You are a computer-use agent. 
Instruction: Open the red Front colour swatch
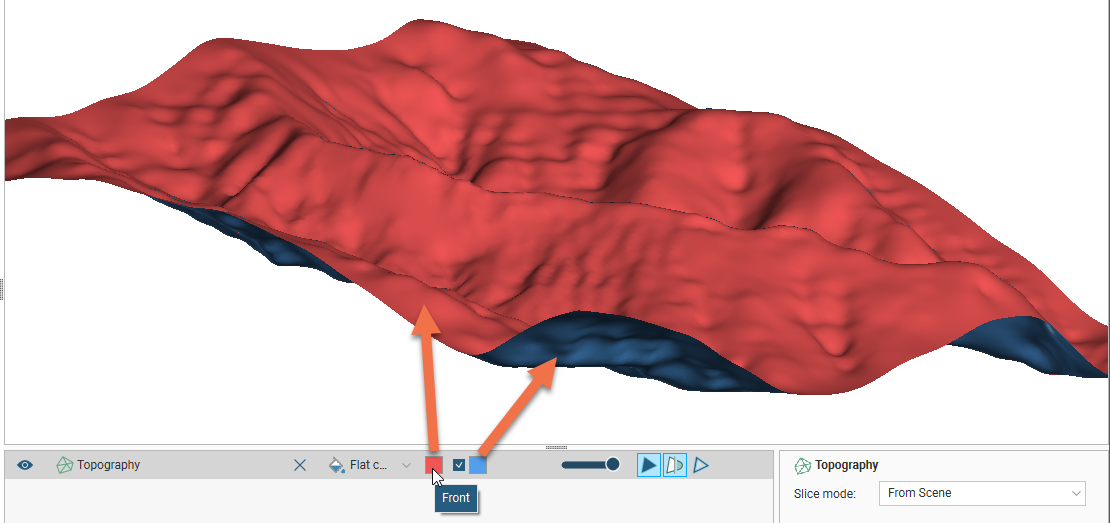(x=434, y=465)
